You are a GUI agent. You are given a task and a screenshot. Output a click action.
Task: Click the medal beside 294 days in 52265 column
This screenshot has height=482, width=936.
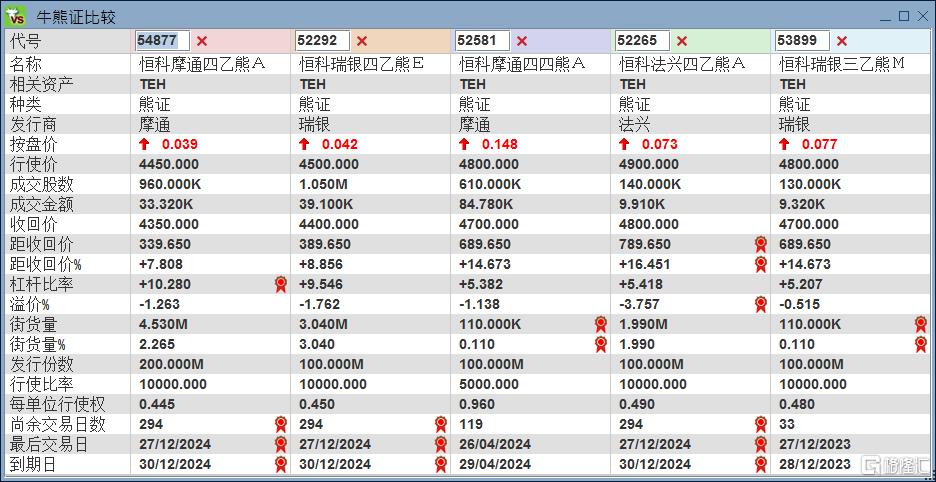coord(760,424)
